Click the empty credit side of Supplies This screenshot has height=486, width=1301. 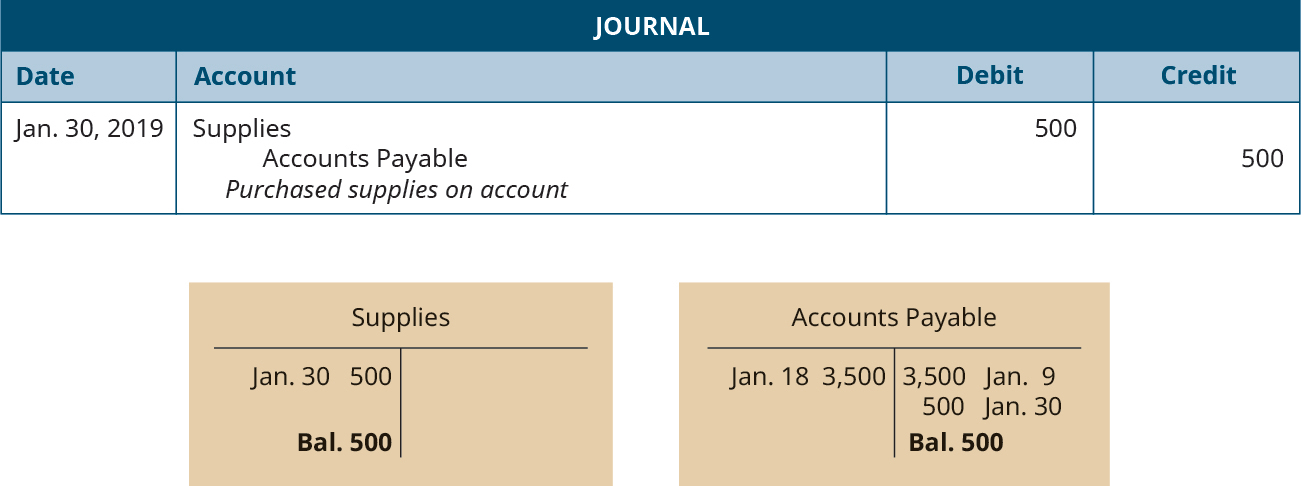tap(494, 403)
